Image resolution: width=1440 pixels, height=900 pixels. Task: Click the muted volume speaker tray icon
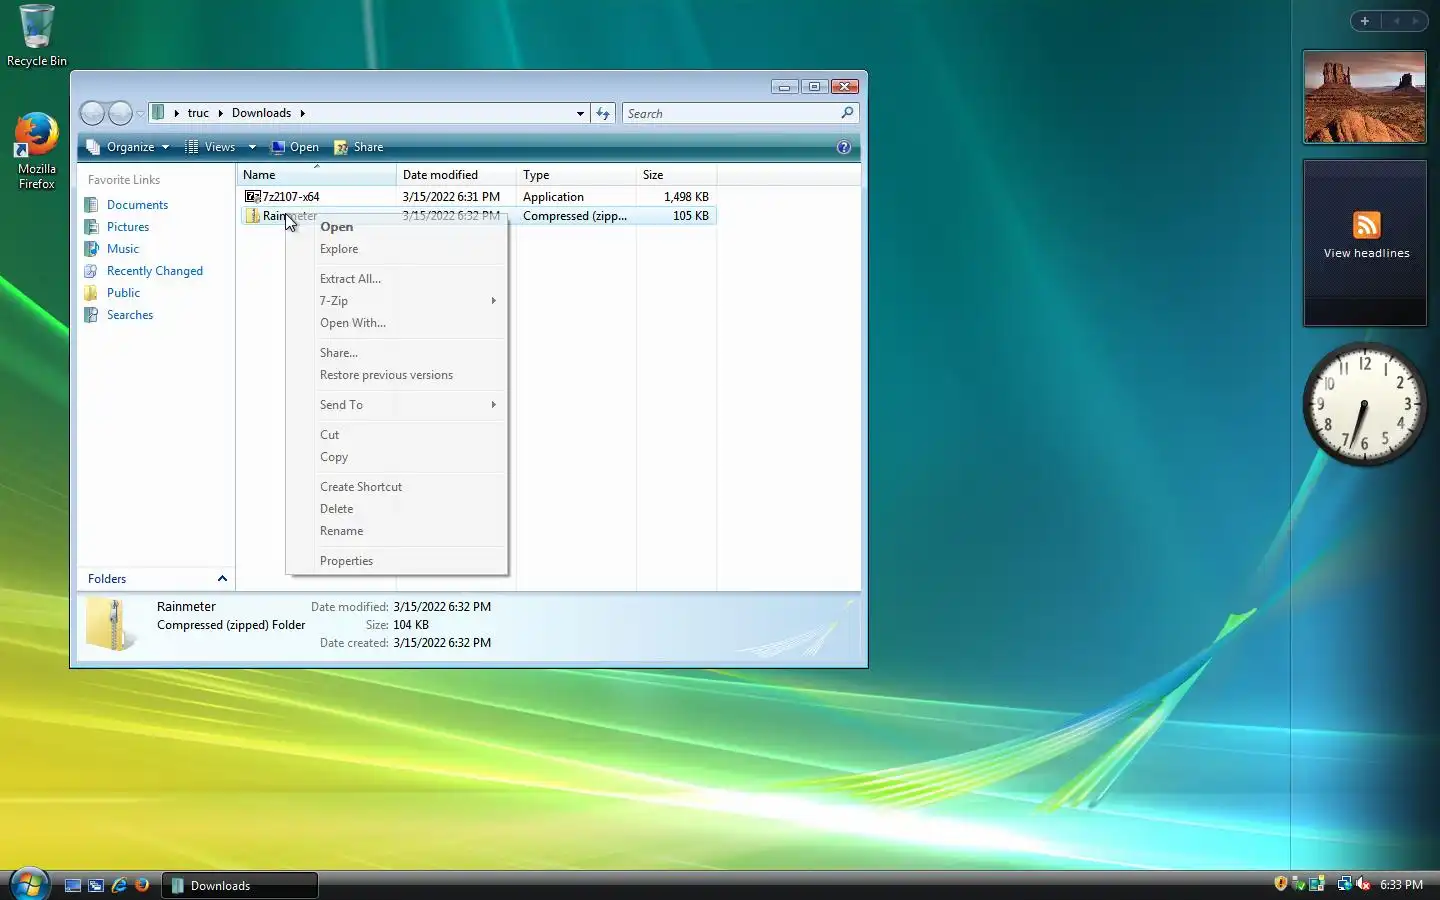[x=1362, y=884]
